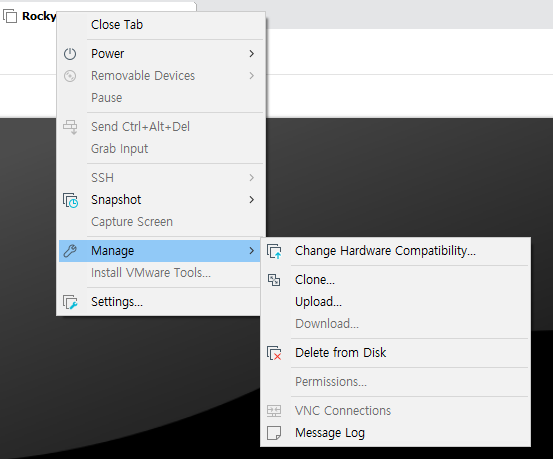Open Settings... from context menu
Viewport: 553px width, 459px height.
pyautogui.click(x=160, y=302)
